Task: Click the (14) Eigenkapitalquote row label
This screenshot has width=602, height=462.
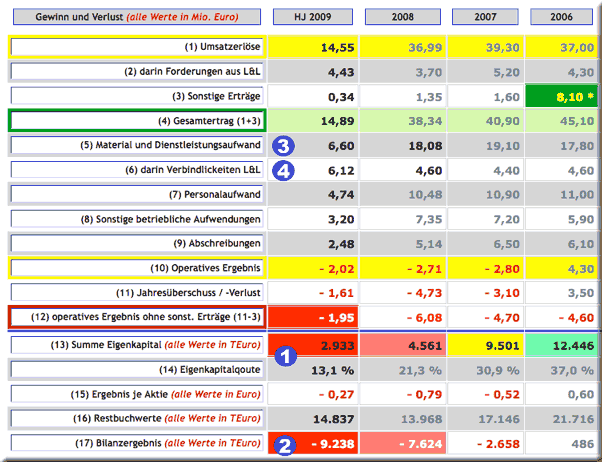Action: (x=135, y=369)
